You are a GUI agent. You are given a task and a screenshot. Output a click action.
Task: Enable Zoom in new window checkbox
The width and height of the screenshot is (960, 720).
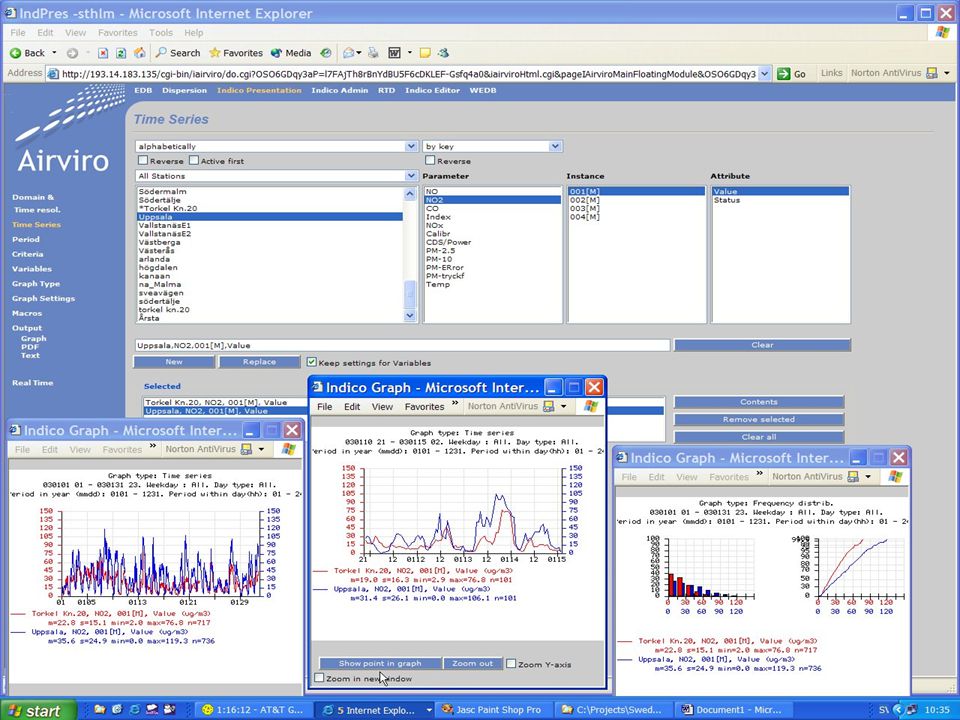(x=319, y=678)
